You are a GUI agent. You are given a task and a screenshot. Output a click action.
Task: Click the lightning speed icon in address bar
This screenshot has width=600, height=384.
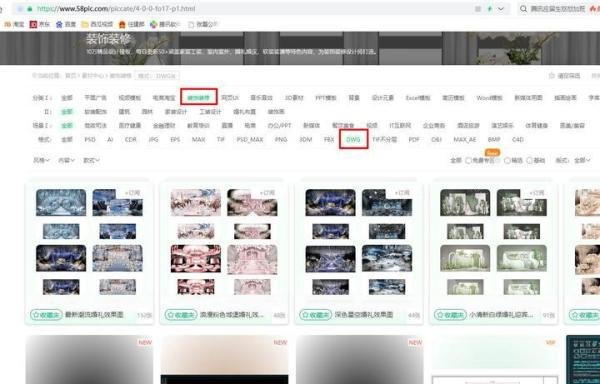[x=489, y=8]
